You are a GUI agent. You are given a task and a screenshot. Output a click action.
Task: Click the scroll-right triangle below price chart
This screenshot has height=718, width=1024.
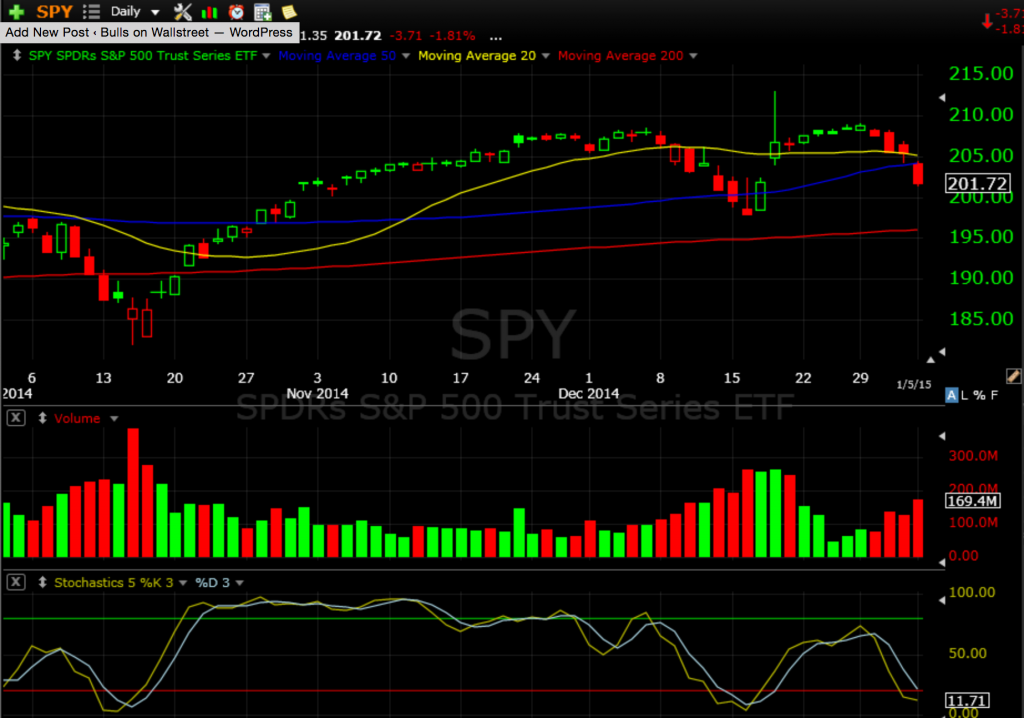931,359
